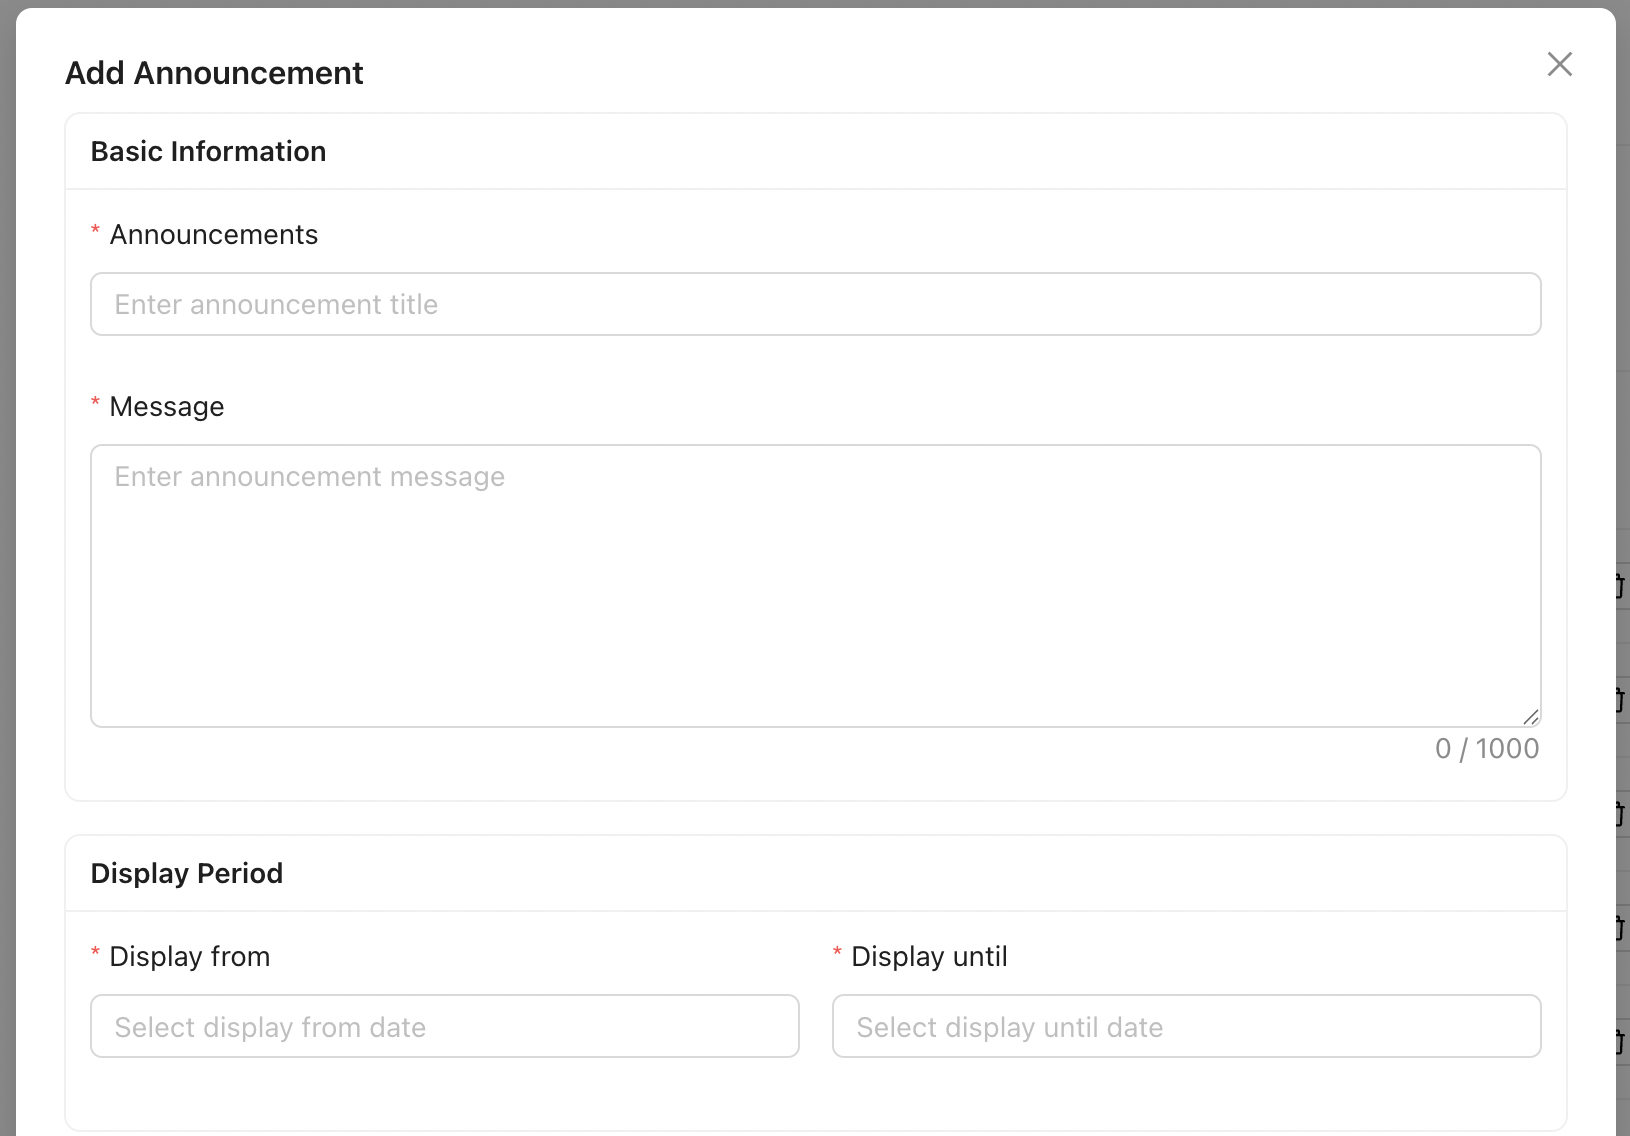Image resolution: width=1630 pixels, height=1136 pixels.
Task: Click the Message field label
Action: tap(166, 406)
